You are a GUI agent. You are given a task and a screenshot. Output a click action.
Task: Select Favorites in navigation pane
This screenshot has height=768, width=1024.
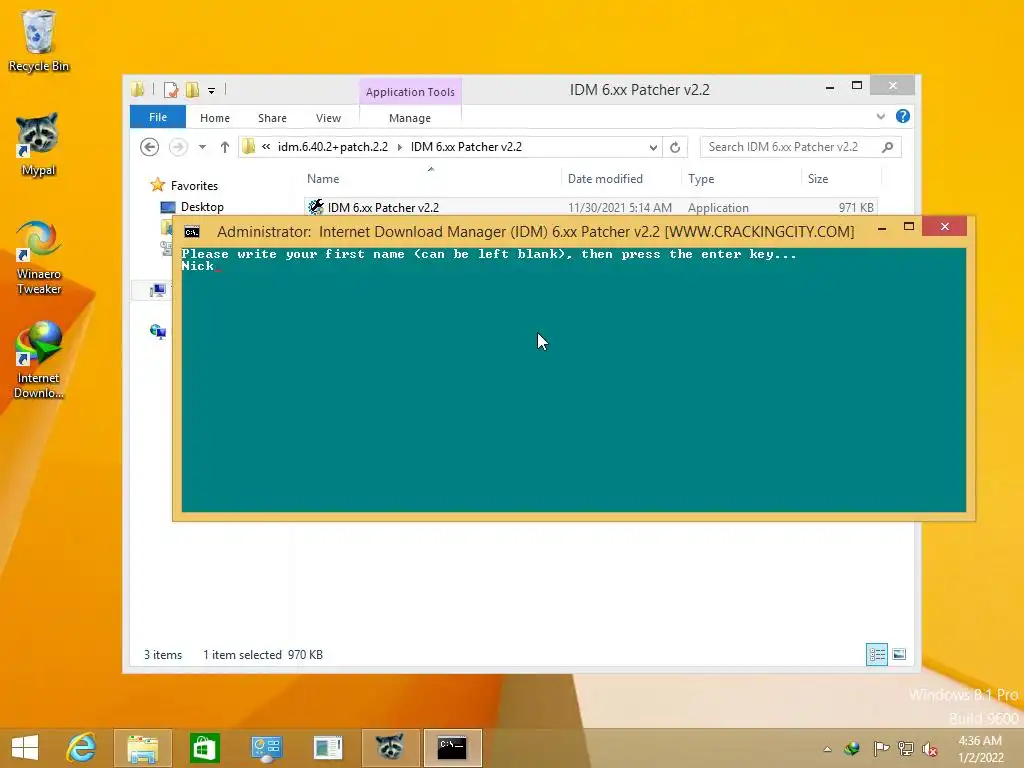(194, 186)
